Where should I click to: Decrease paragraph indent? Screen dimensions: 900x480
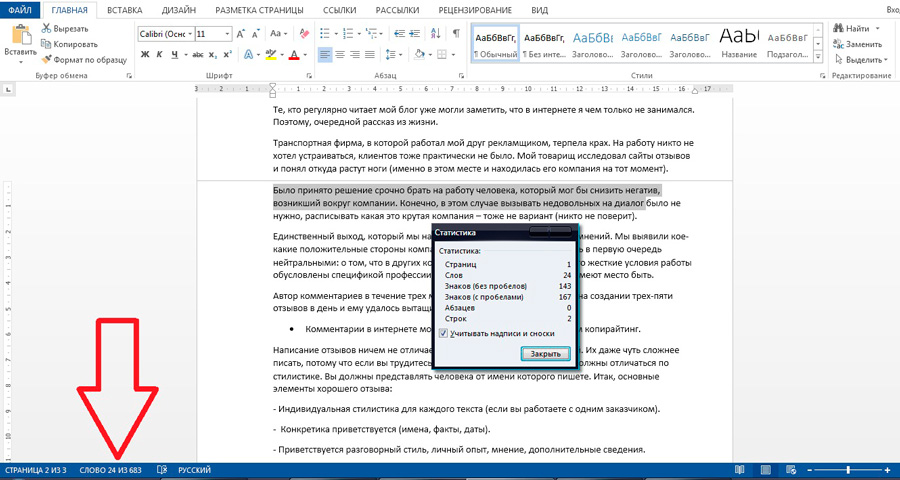(400, 34)
